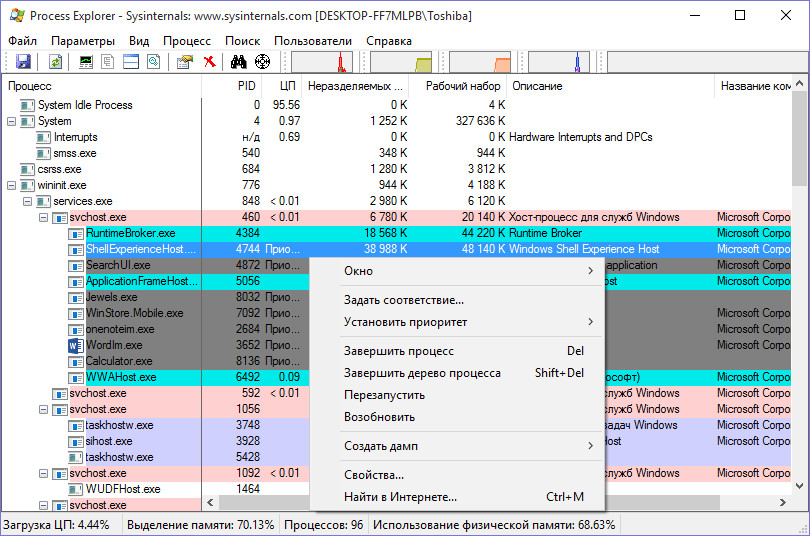810x536 pixels.
Task: Collapse the wininit.exe tree node
Action: click(x=11, y=185)
